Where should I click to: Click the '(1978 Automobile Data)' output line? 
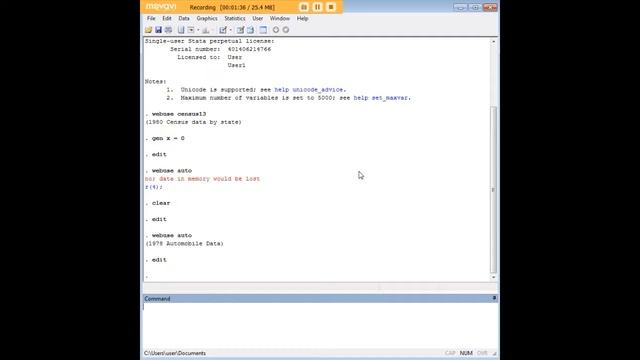click(184, 243)
